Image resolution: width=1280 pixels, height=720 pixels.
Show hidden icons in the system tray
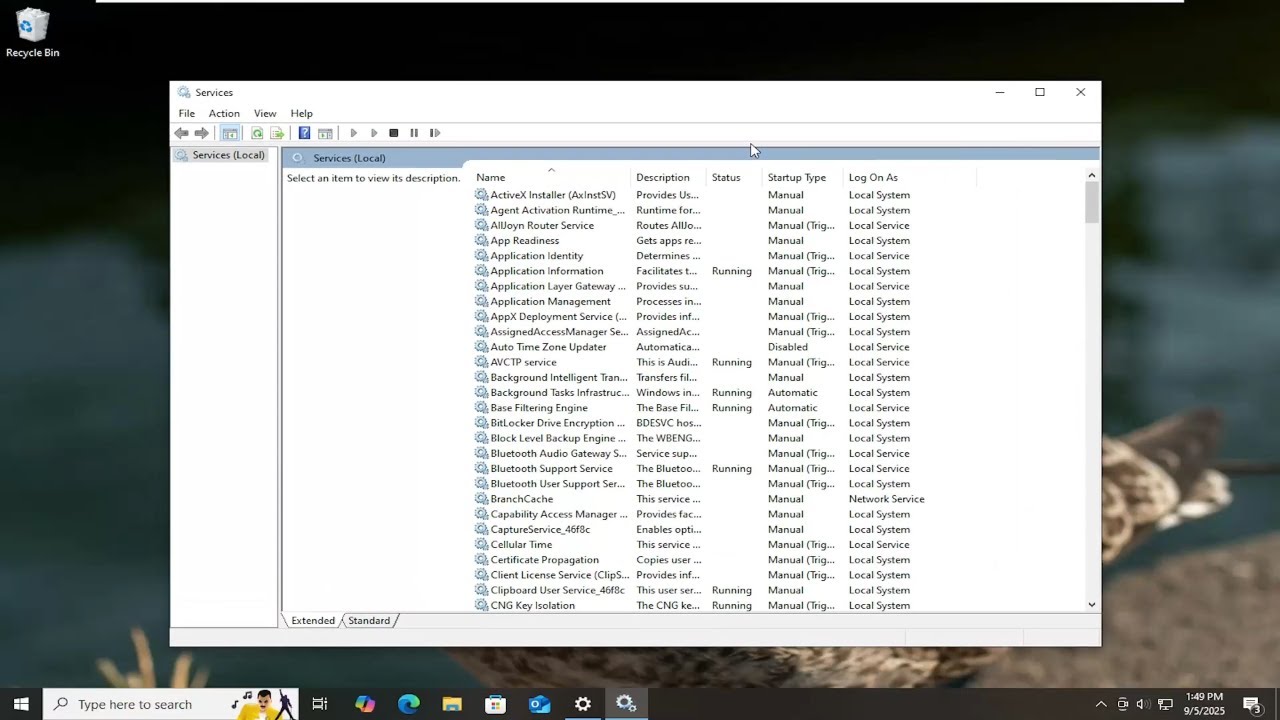coord(1101,704)
